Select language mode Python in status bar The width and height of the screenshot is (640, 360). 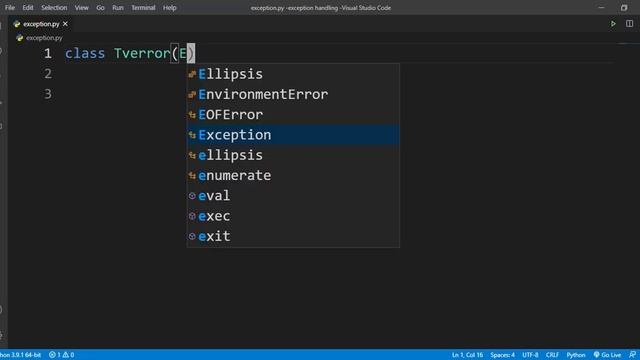click(x=576, y=355)
